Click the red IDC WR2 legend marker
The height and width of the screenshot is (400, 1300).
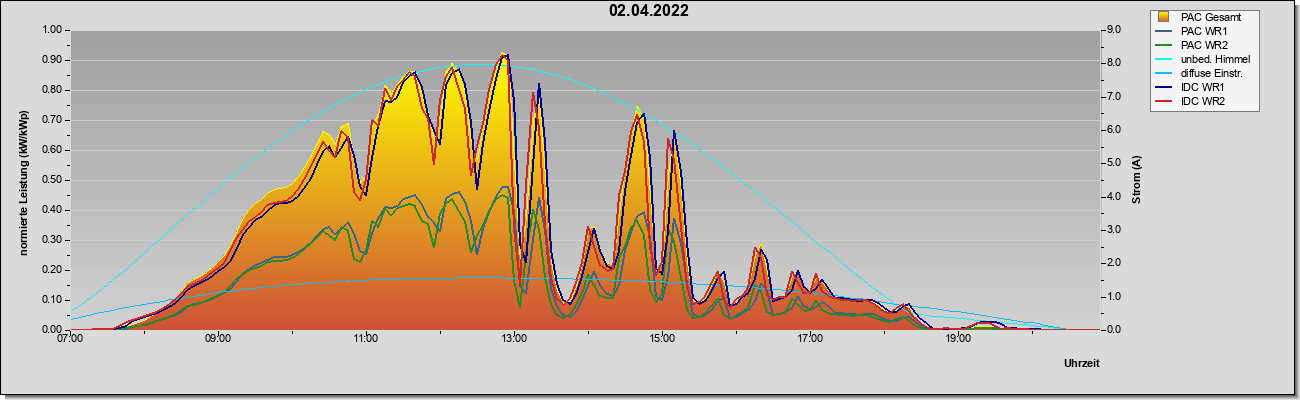click(x=1163, y=101)
